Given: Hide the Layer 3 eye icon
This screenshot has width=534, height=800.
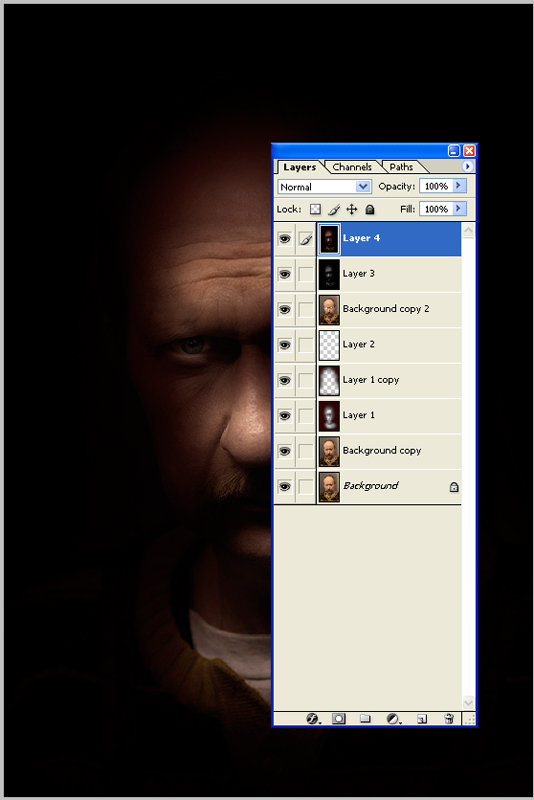Looking at the screenshot, I should [x=285, y=274].
